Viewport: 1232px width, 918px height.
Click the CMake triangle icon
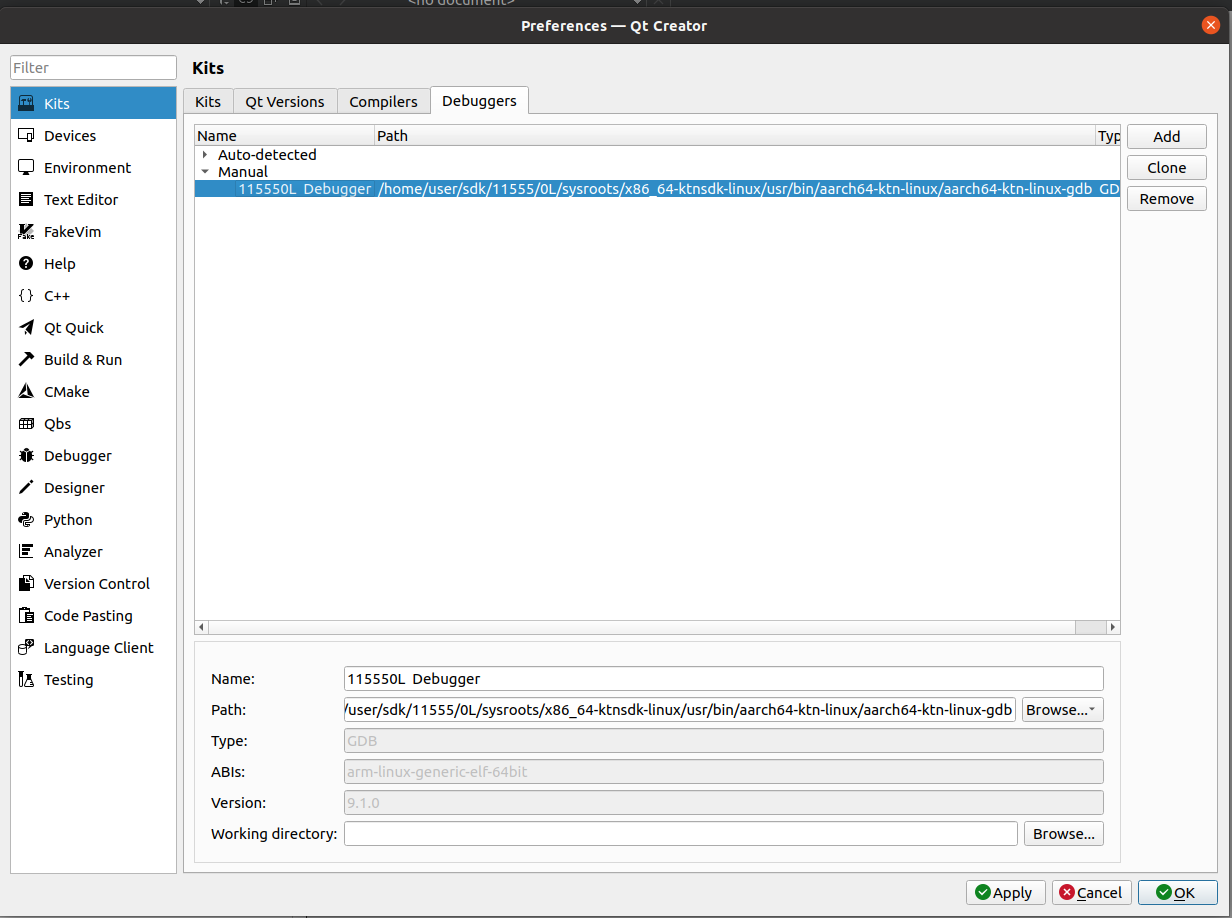coord(26,392)
